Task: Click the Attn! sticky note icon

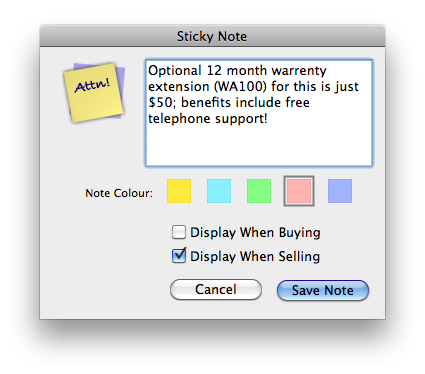Action: point(94,92)
